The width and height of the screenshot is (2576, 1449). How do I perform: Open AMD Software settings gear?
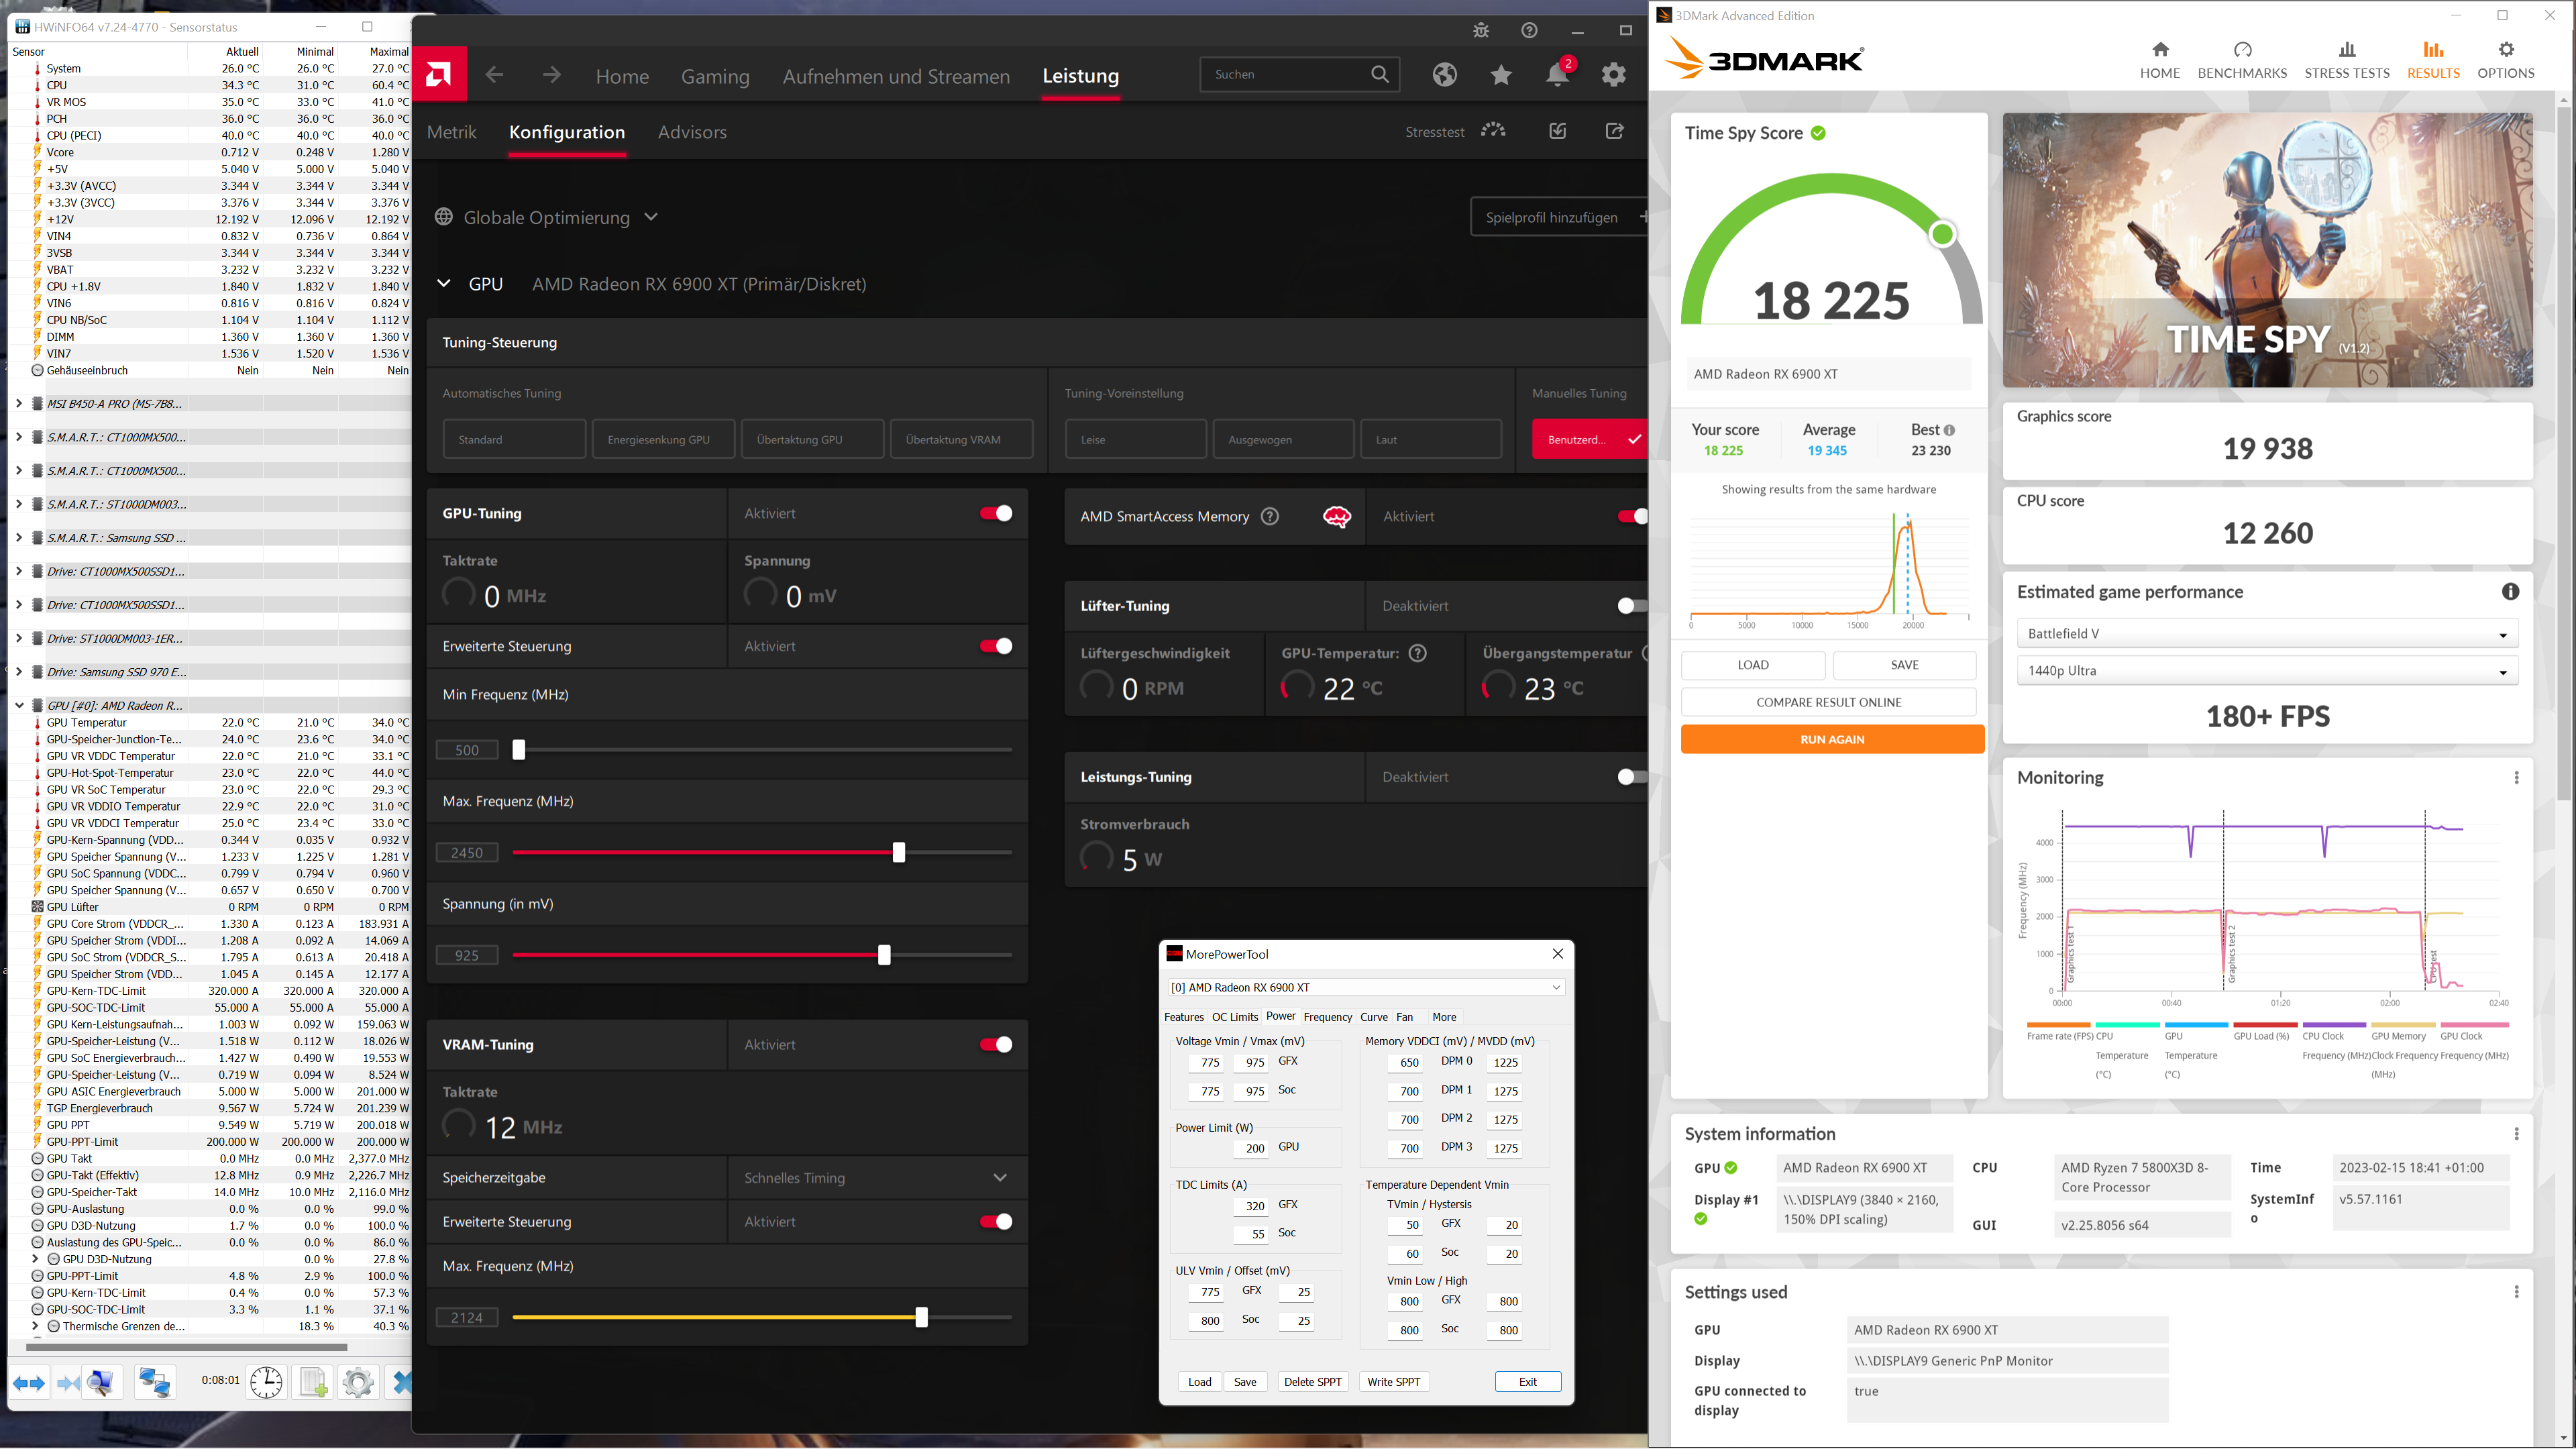point(1613,75)
